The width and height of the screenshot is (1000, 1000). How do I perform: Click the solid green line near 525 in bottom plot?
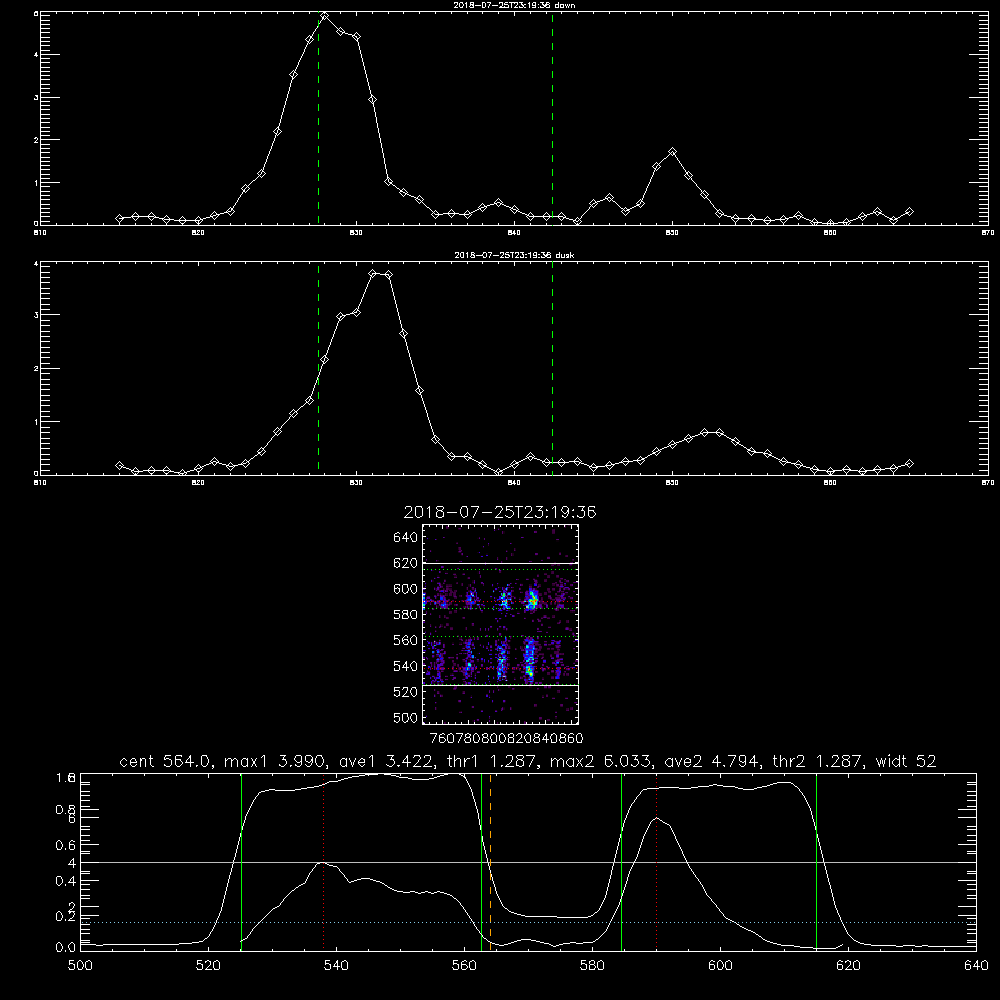(241, 861)
